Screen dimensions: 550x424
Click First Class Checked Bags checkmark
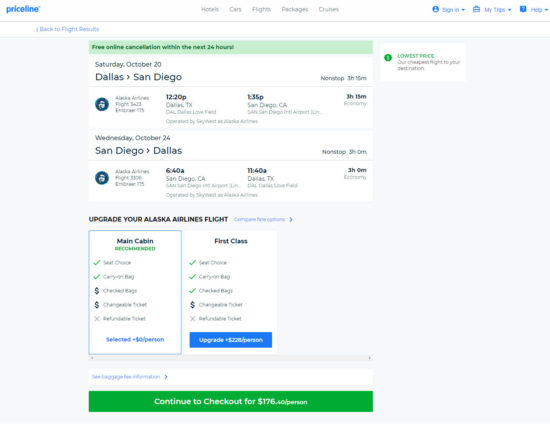tap(192, 291)
